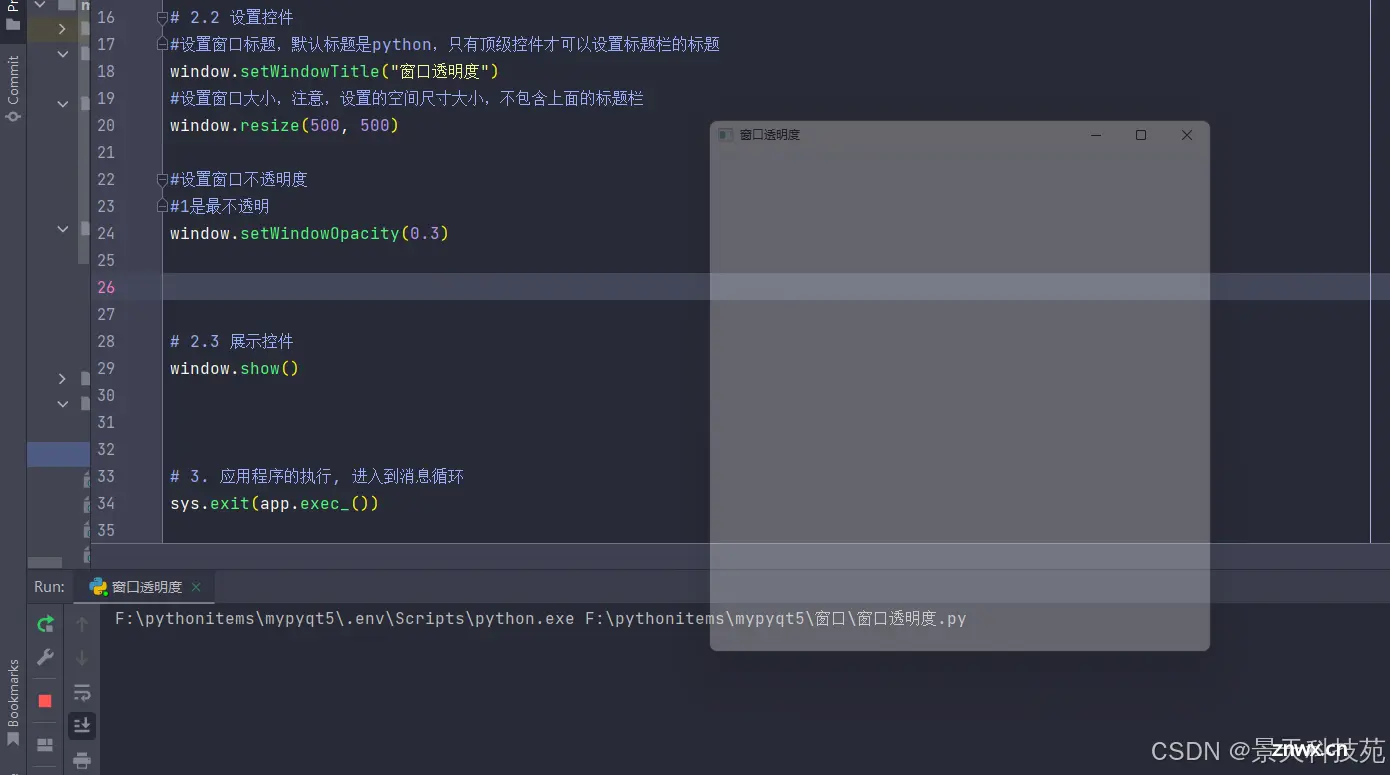Click gutter line number 29

(106, 368)
